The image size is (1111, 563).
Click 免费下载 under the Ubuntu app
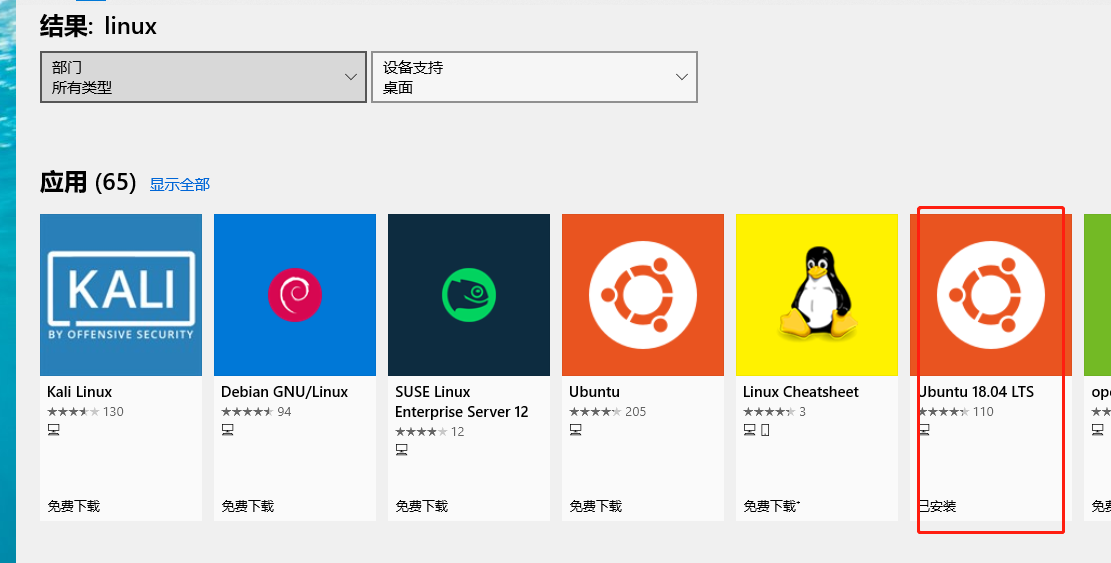click(x=595, y=506)
